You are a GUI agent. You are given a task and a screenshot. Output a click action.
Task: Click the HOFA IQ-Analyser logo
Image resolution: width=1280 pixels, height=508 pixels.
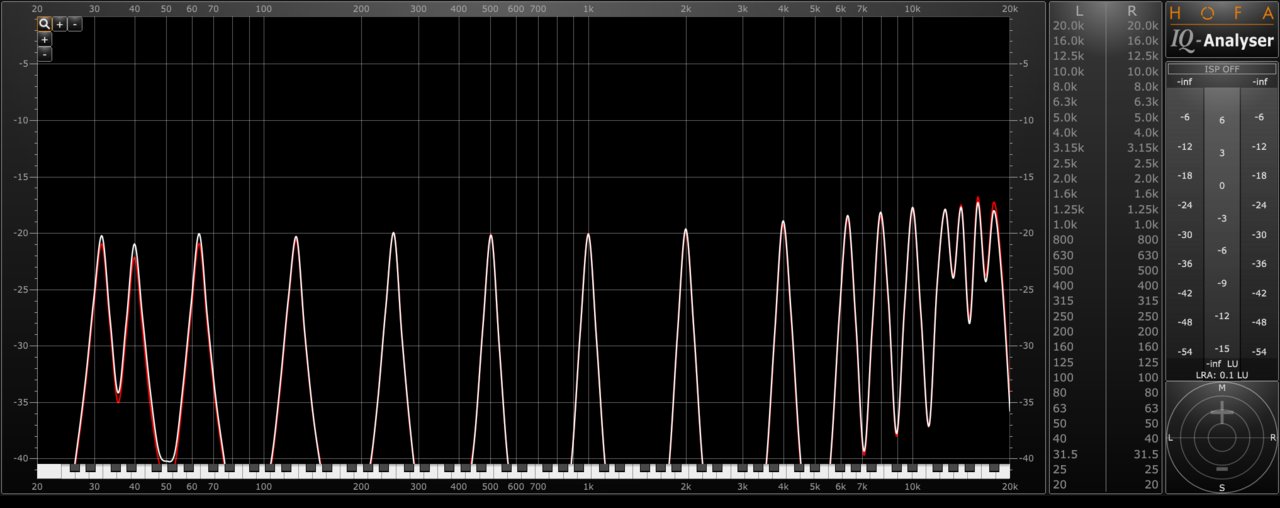(x=1222, y=29)
